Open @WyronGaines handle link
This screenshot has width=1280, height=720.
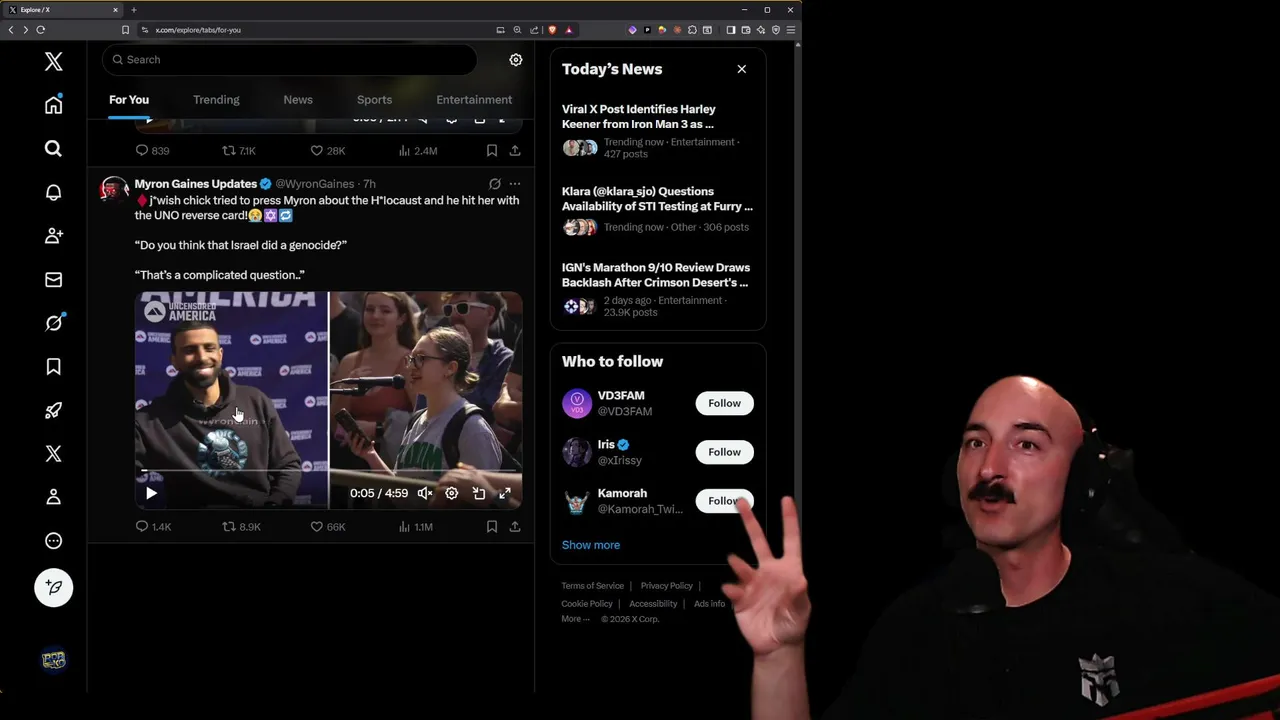pos(315,184)
